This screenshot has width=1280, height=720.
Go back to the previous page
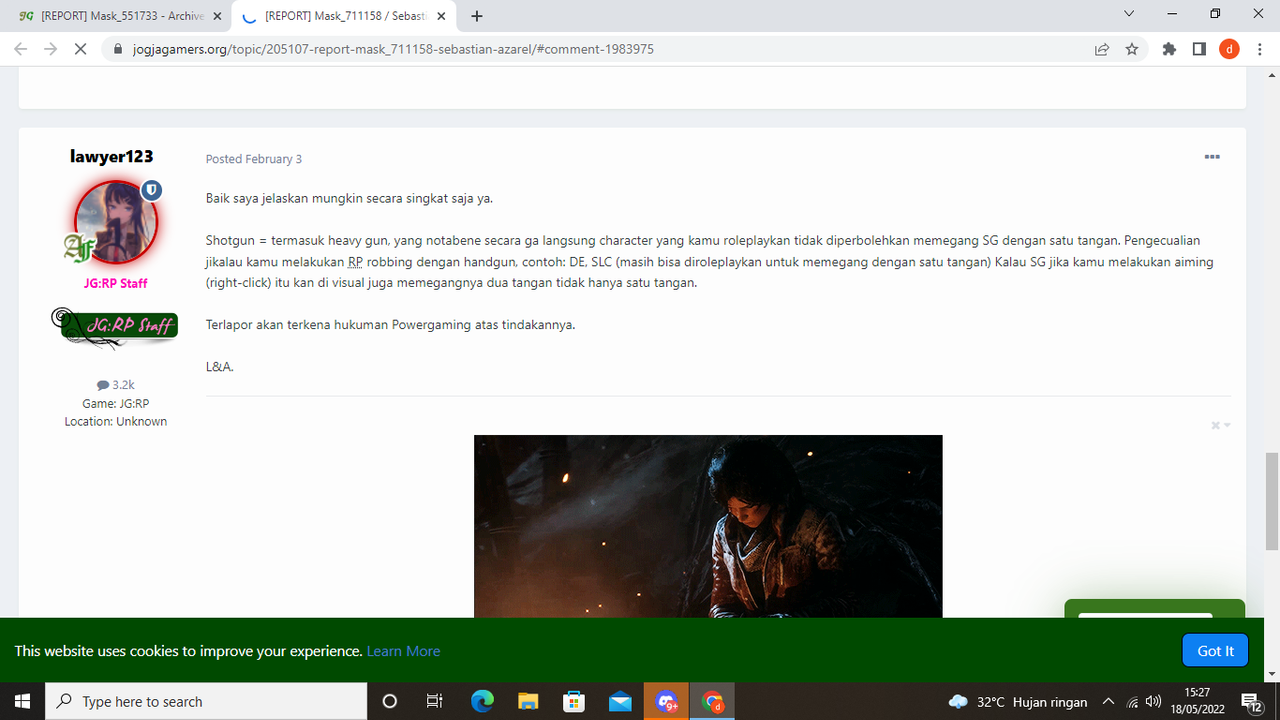[x=21, y=48]
